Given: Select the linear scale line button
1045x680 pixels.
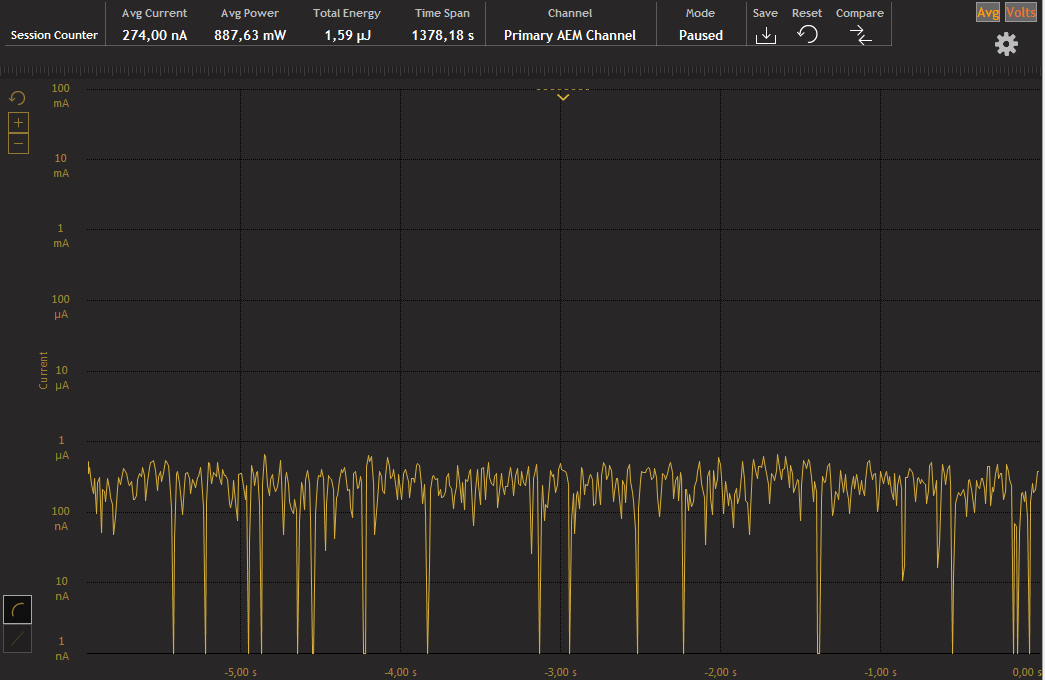Looking at the screenshot, I should click(x=17, y=639).
